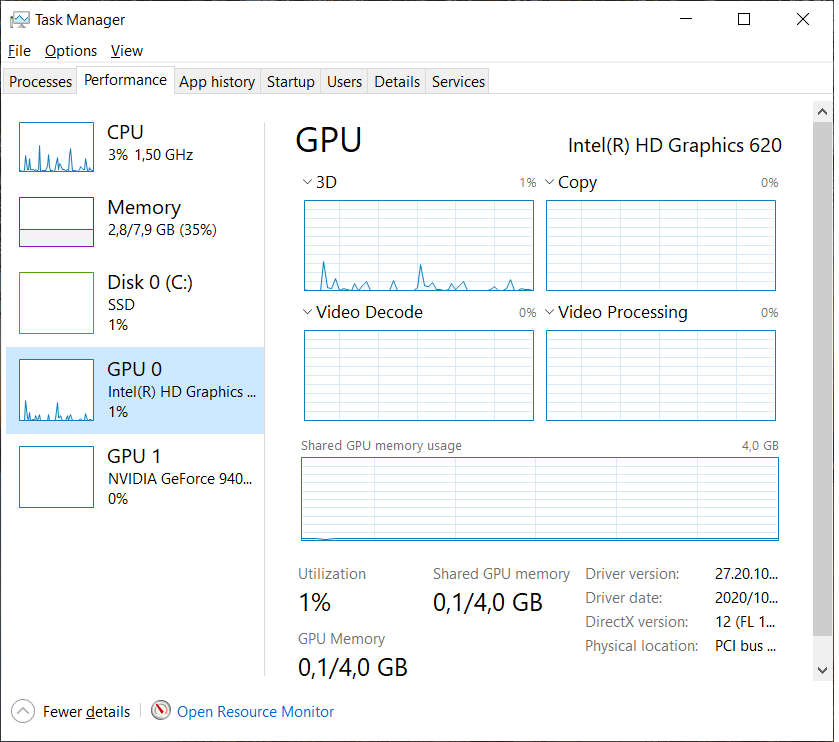
Task: Select the Disk 0 (C:) mini graph
Action: (x=56, y=302)
